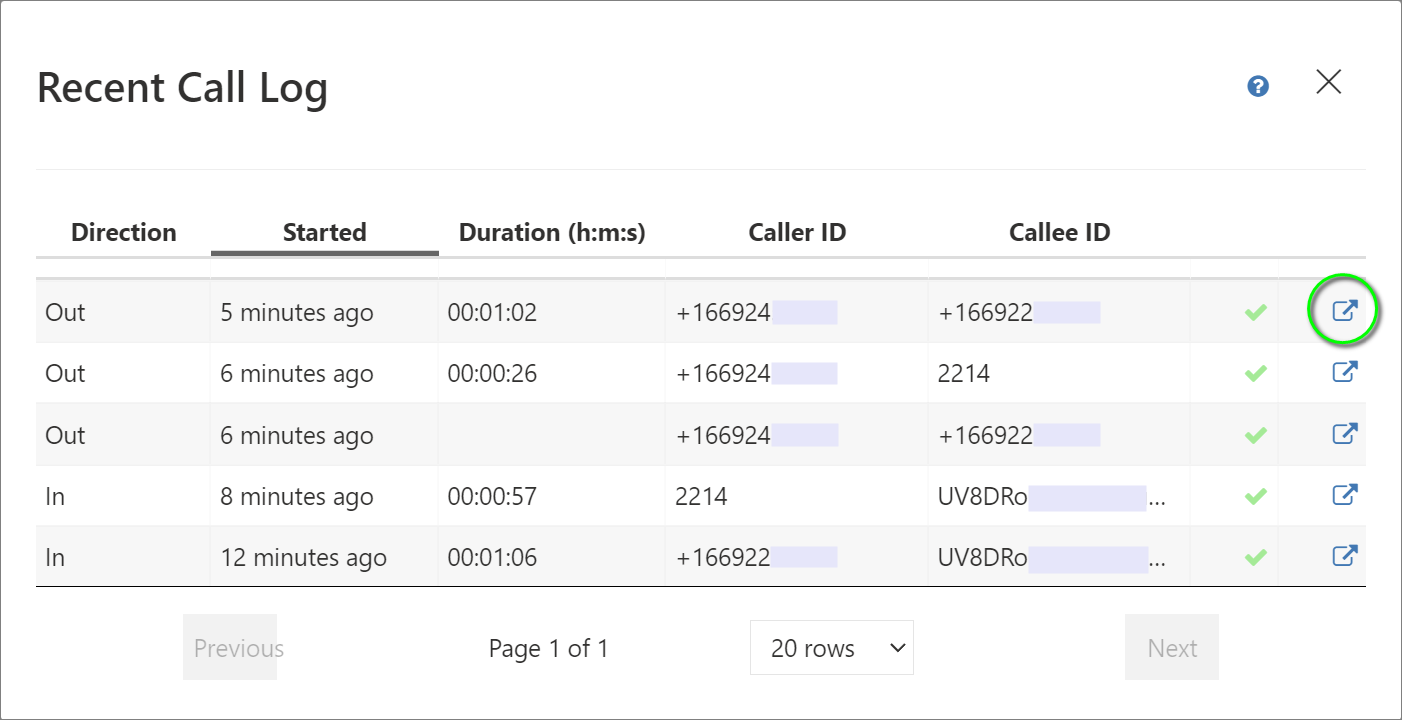Sort by the Callee ID column header

point(1059,233)
